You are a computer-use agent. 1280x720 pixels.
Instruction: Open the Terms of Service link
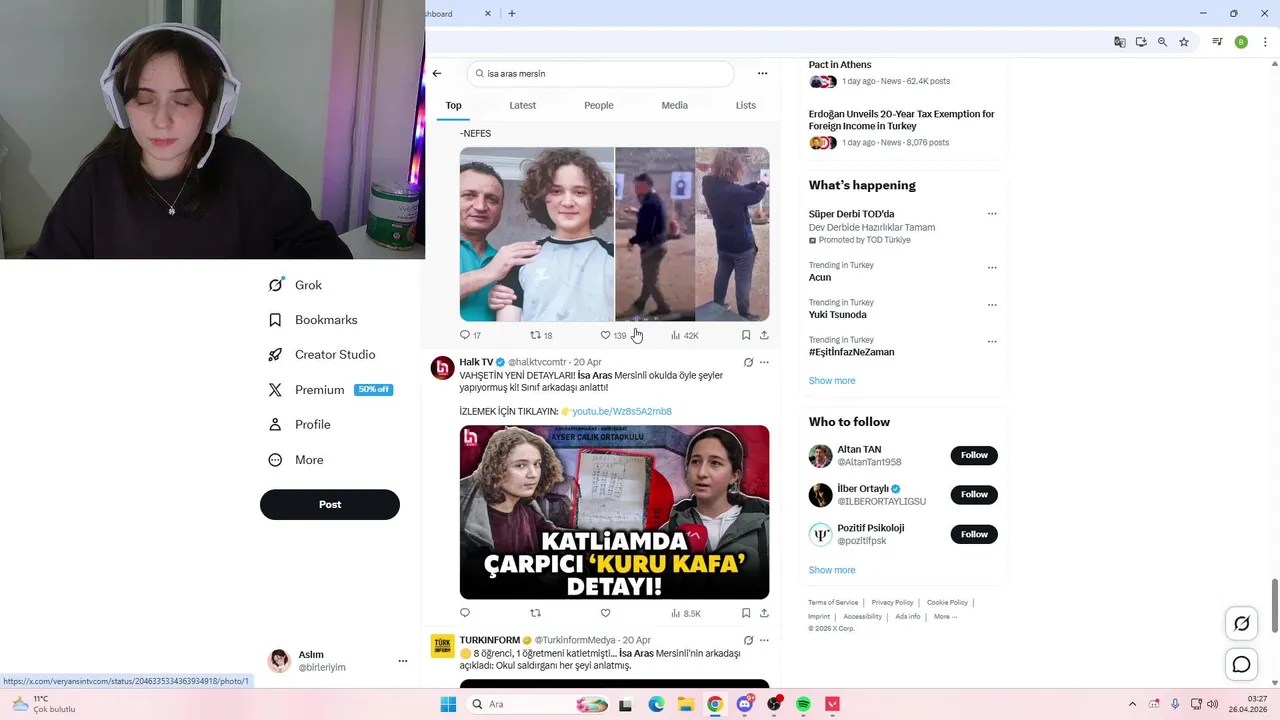pos(833,603)
